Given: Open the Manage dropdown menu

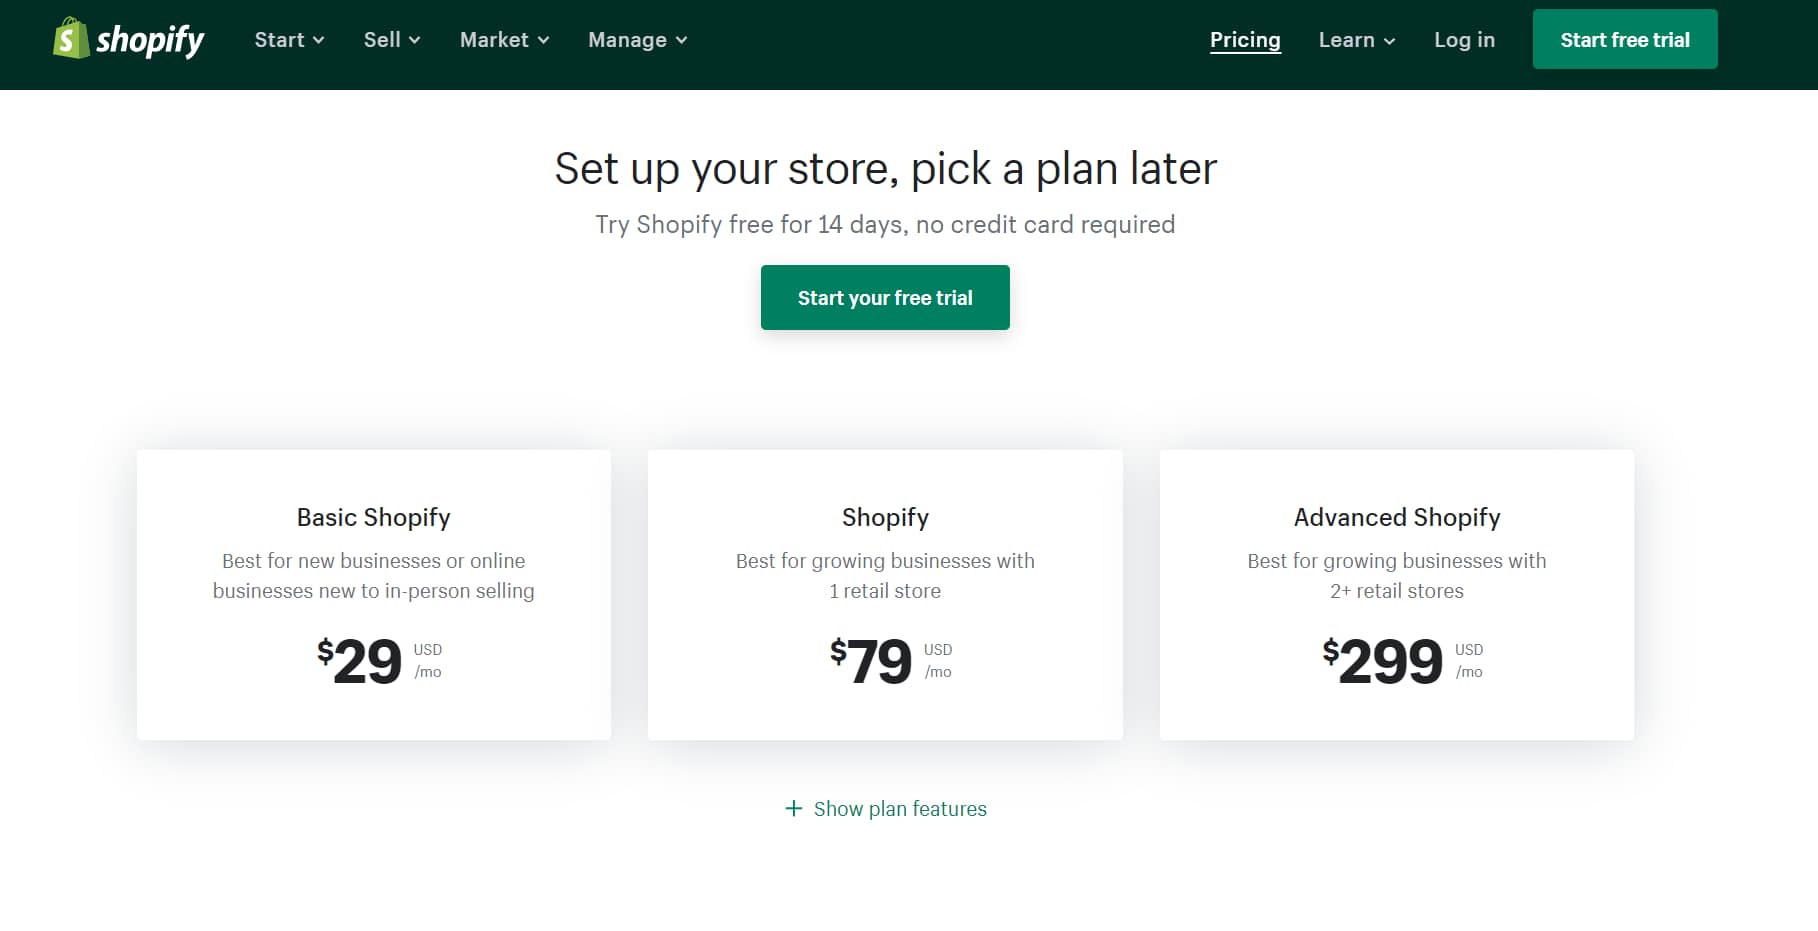Looking at the screenshot, I should 636,40.
